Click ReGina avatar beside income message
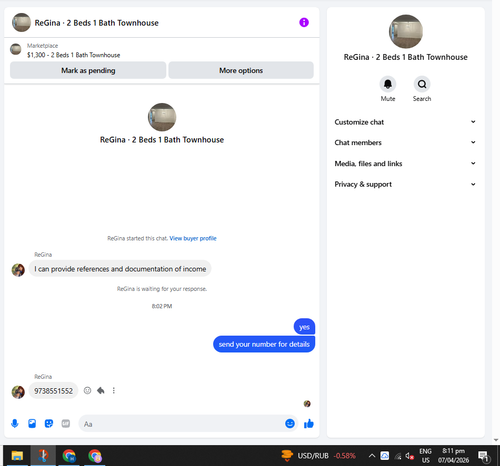Viewport: 500px width, 466px height. (x=18, y=270)
